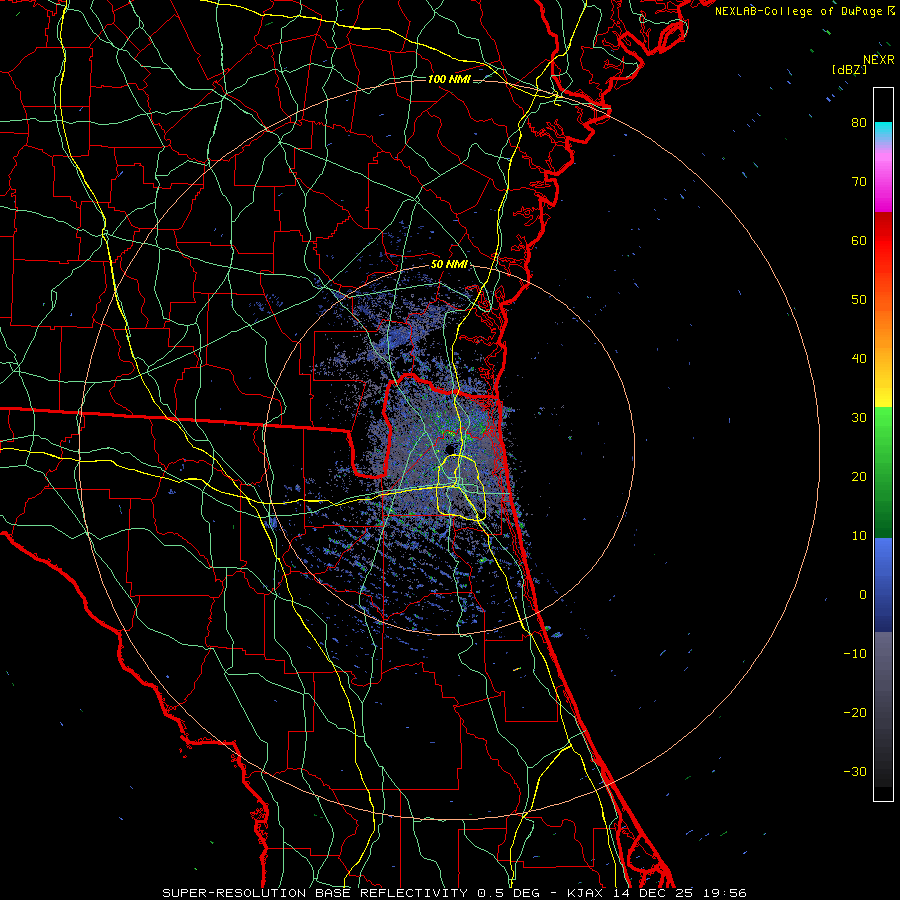
Task: Click the -30 dBZ scale value
Action: pos(855,771)
